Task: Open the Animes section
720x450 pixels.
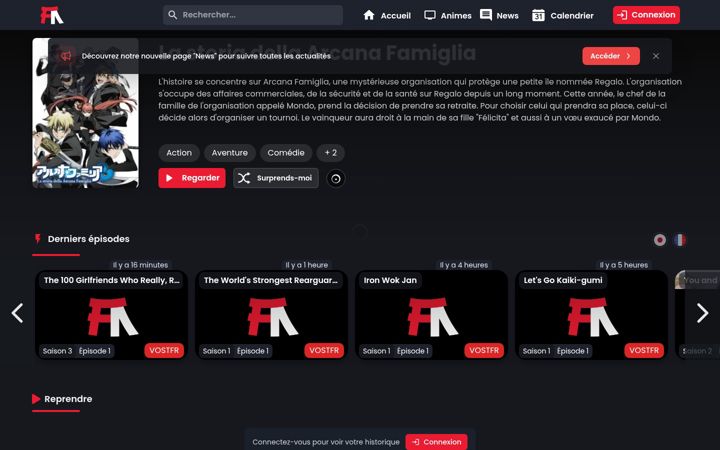Action: pos(448,15)
